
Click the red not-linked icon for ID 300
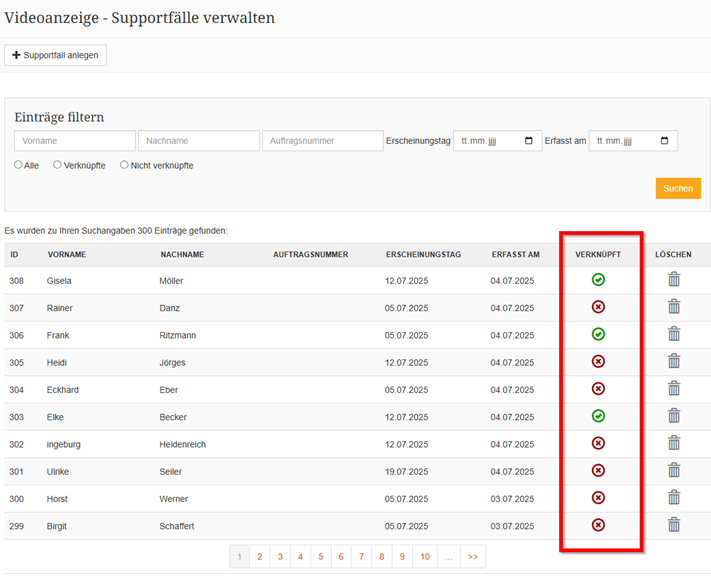(598, 497)
